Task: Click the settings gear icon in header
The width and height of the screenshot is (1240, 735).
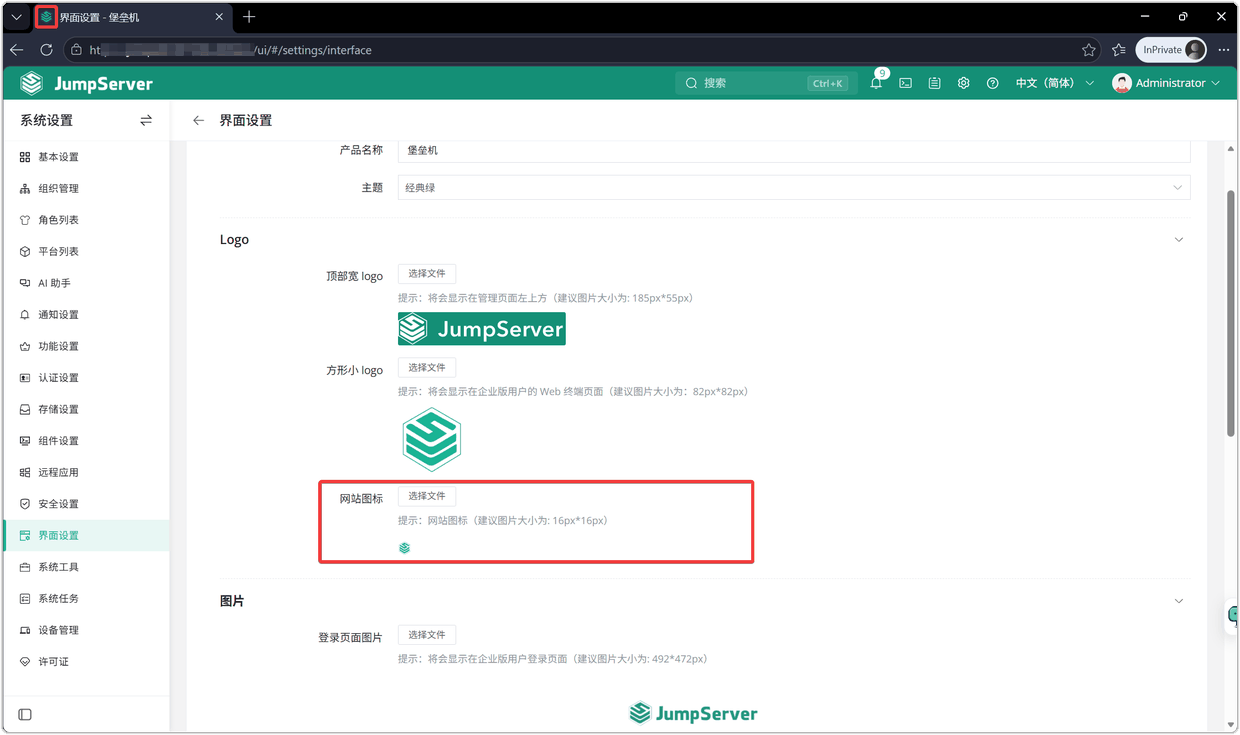Action: click(x=963, y=83)
